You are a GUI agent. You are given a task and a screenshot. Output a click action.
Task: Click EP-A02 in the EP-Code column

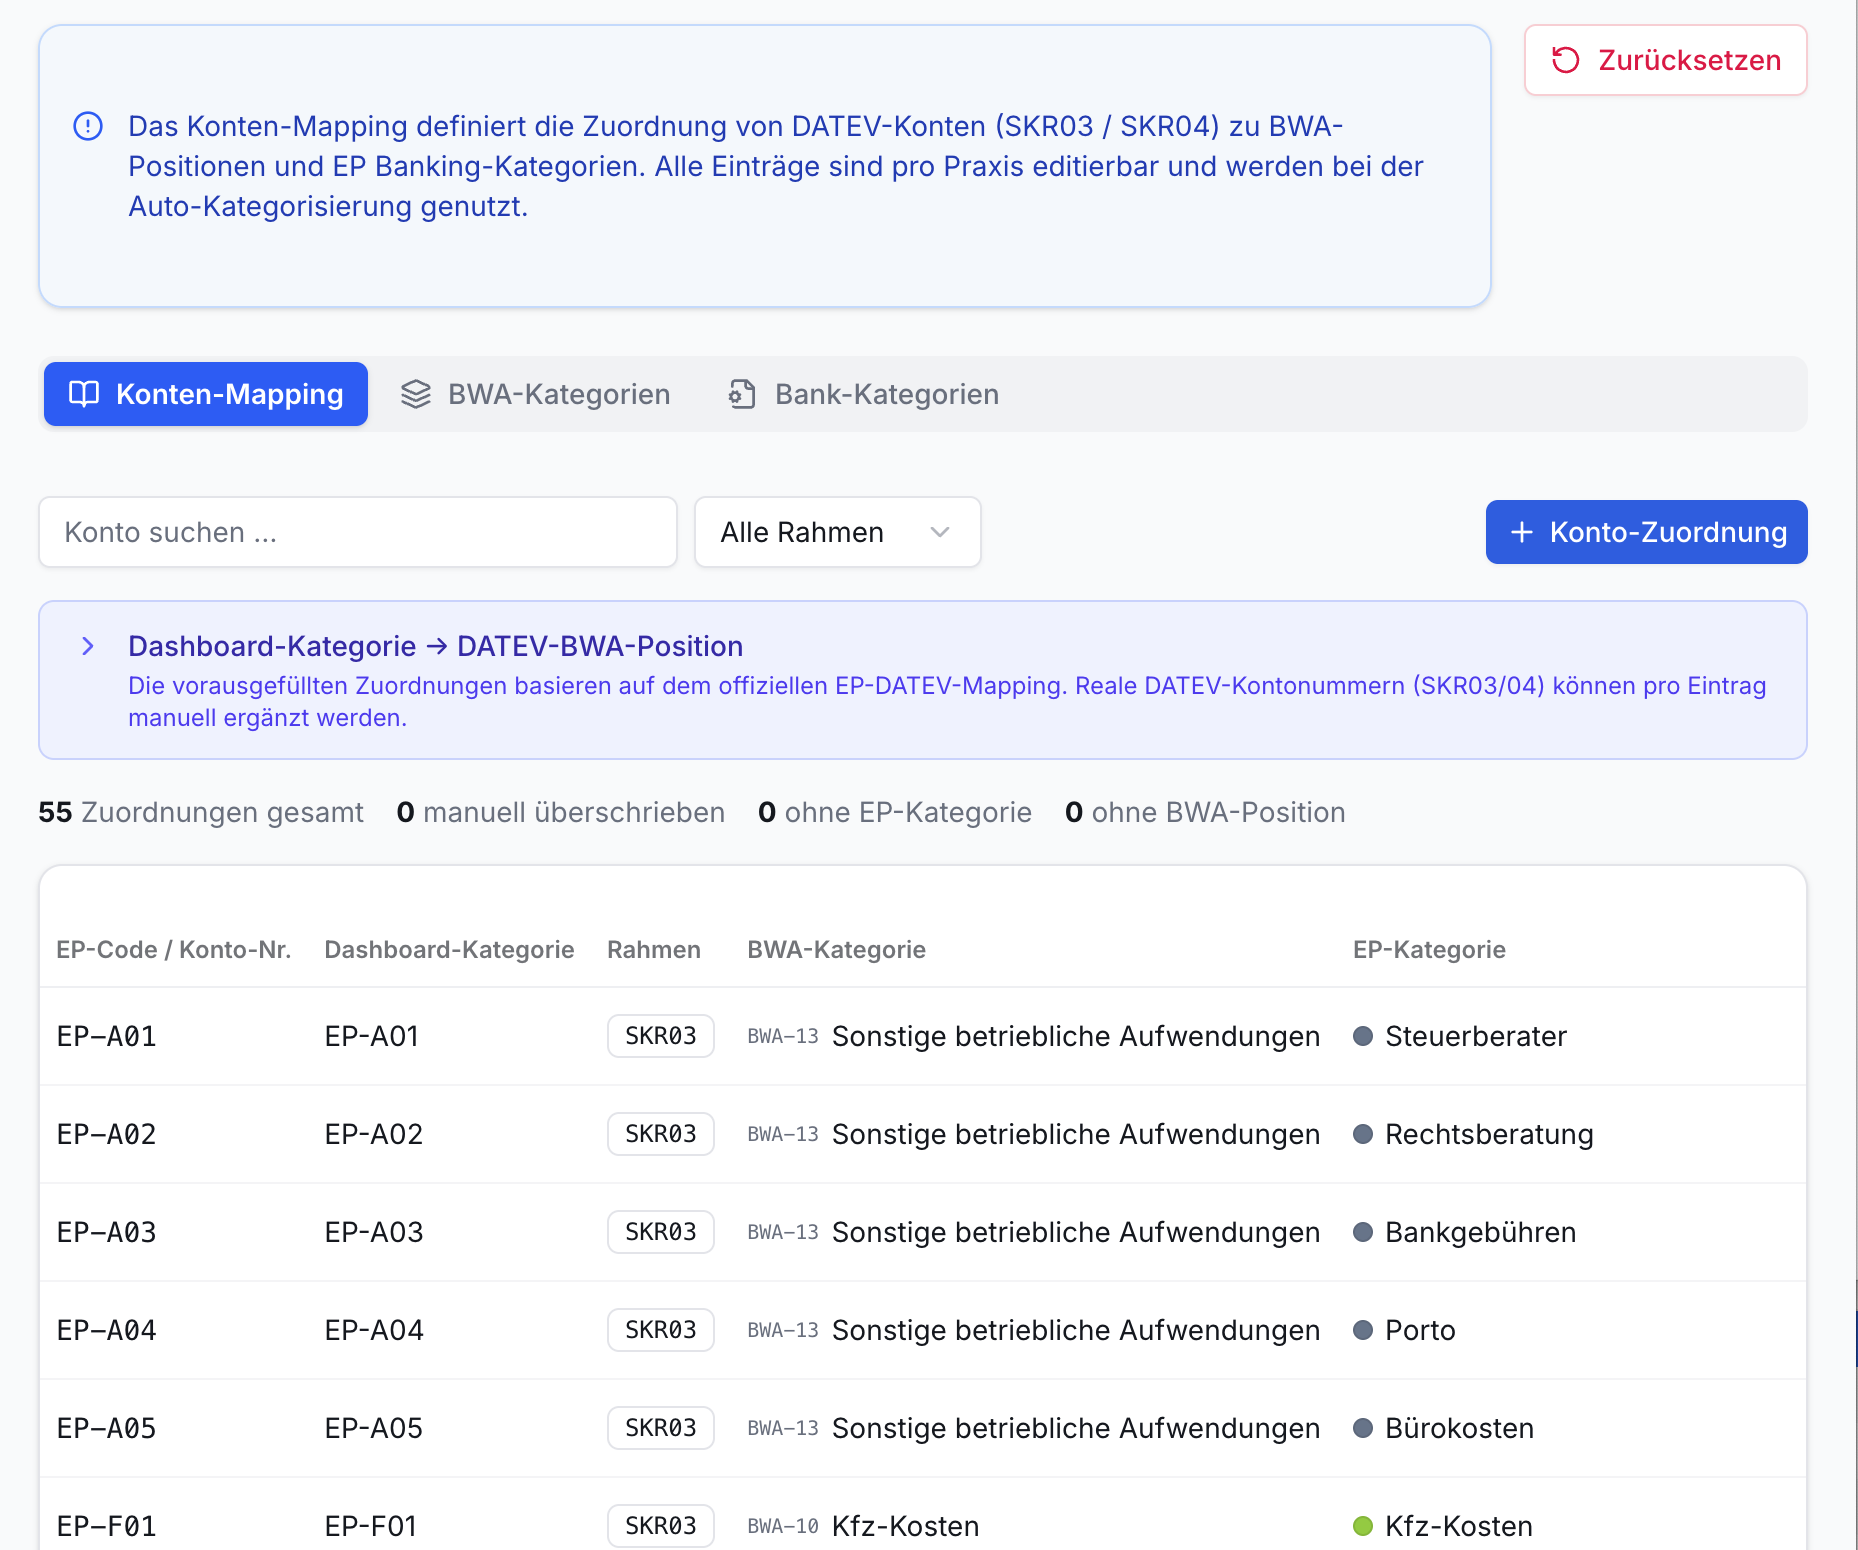(107, 1134)
